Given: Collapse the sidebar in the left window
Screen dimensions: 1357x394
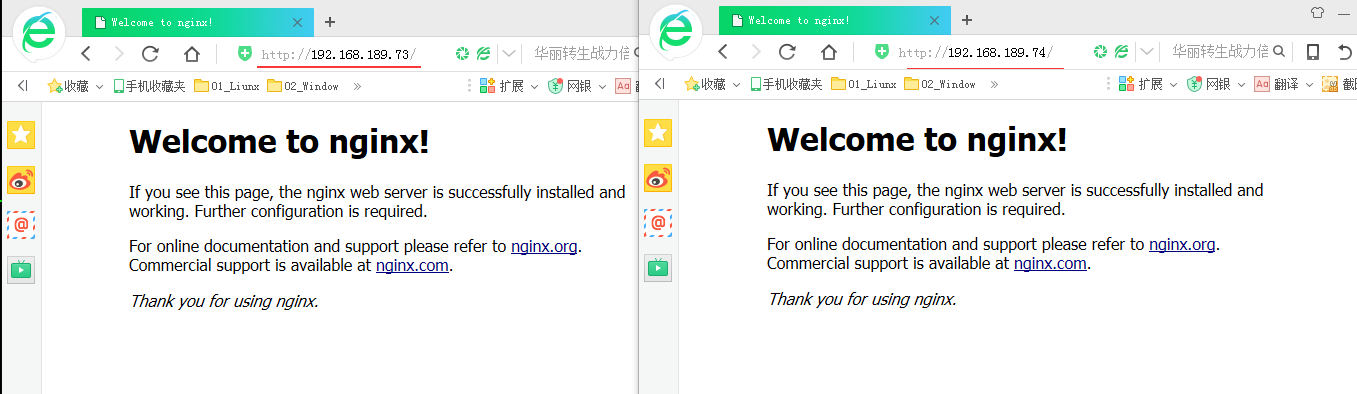Looking at the screenshot, I should [22, 85].
